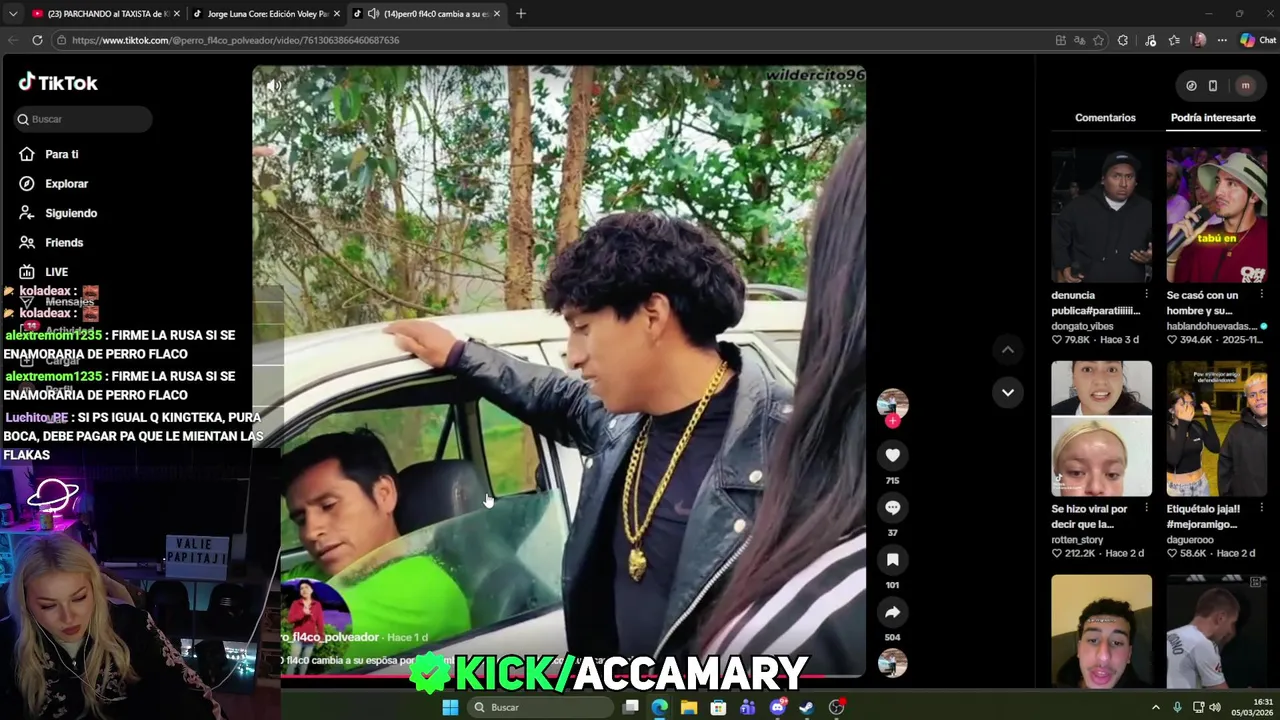Go to next video with down chevron

pos(1007,392)
